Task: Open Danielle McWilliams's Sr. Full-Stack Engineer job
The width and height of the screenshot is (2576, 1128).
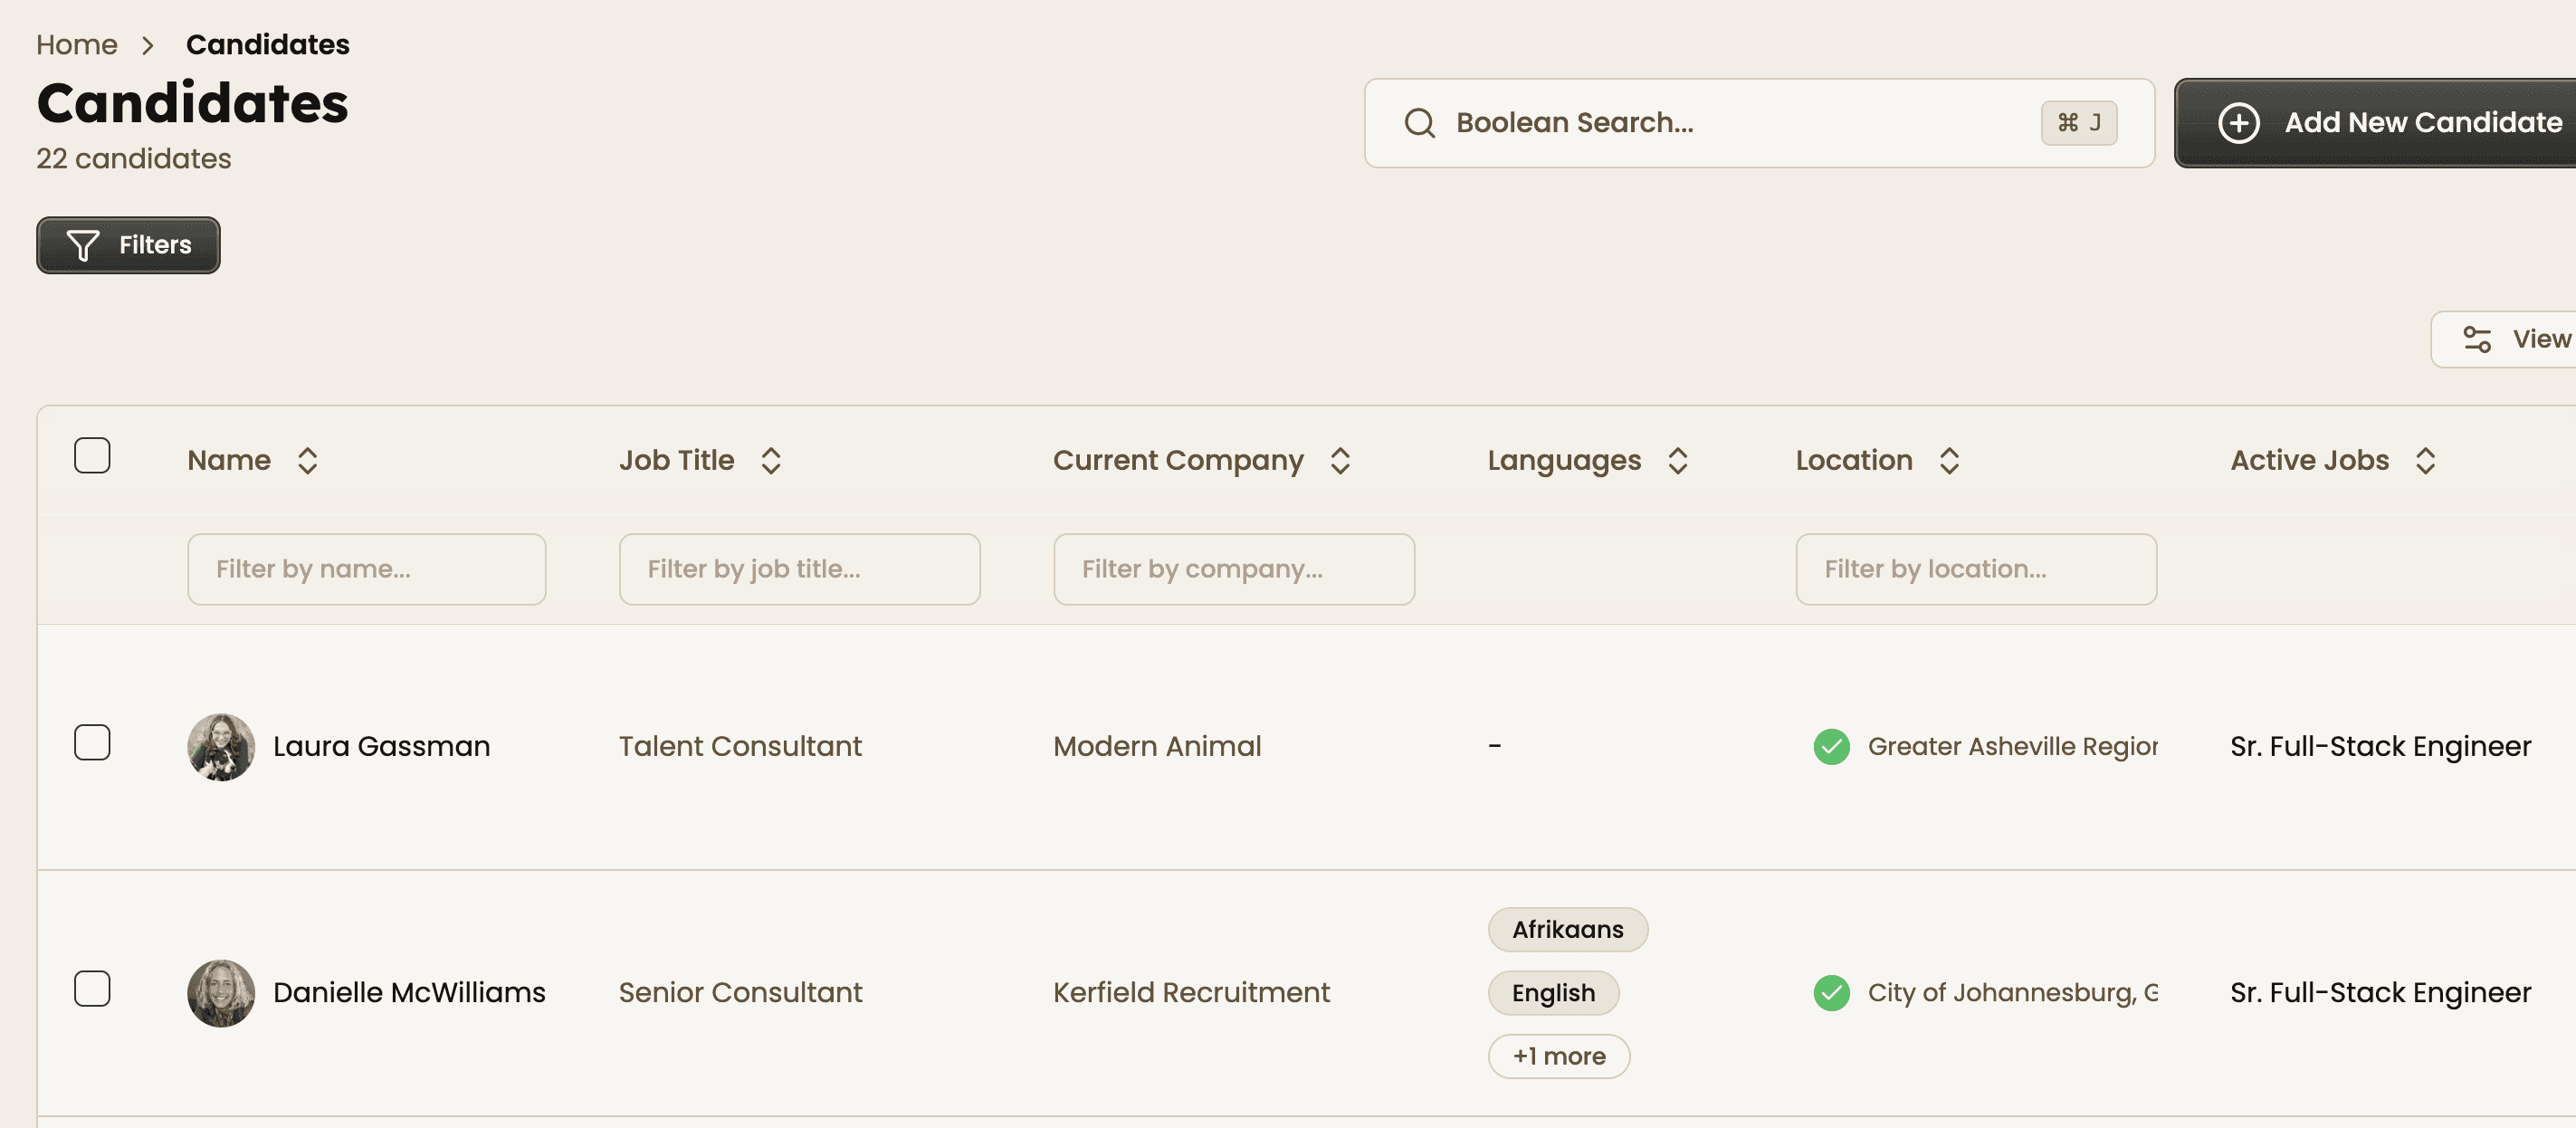Action: [2380, 992]
